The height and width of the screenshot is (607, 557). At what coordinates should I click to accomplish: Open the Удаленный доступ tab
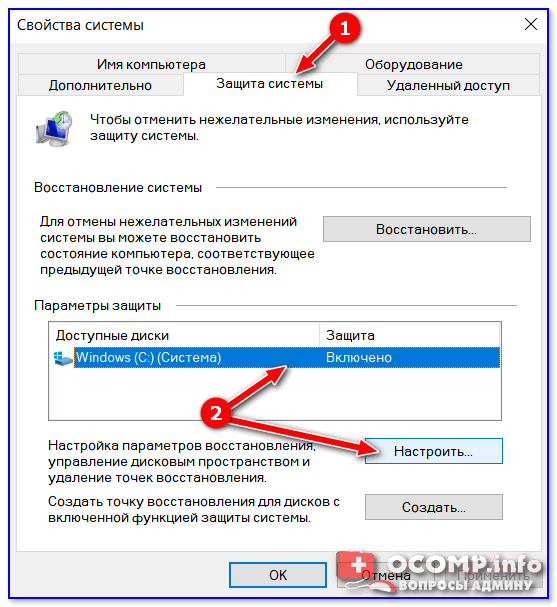click(x=448, y=85)
